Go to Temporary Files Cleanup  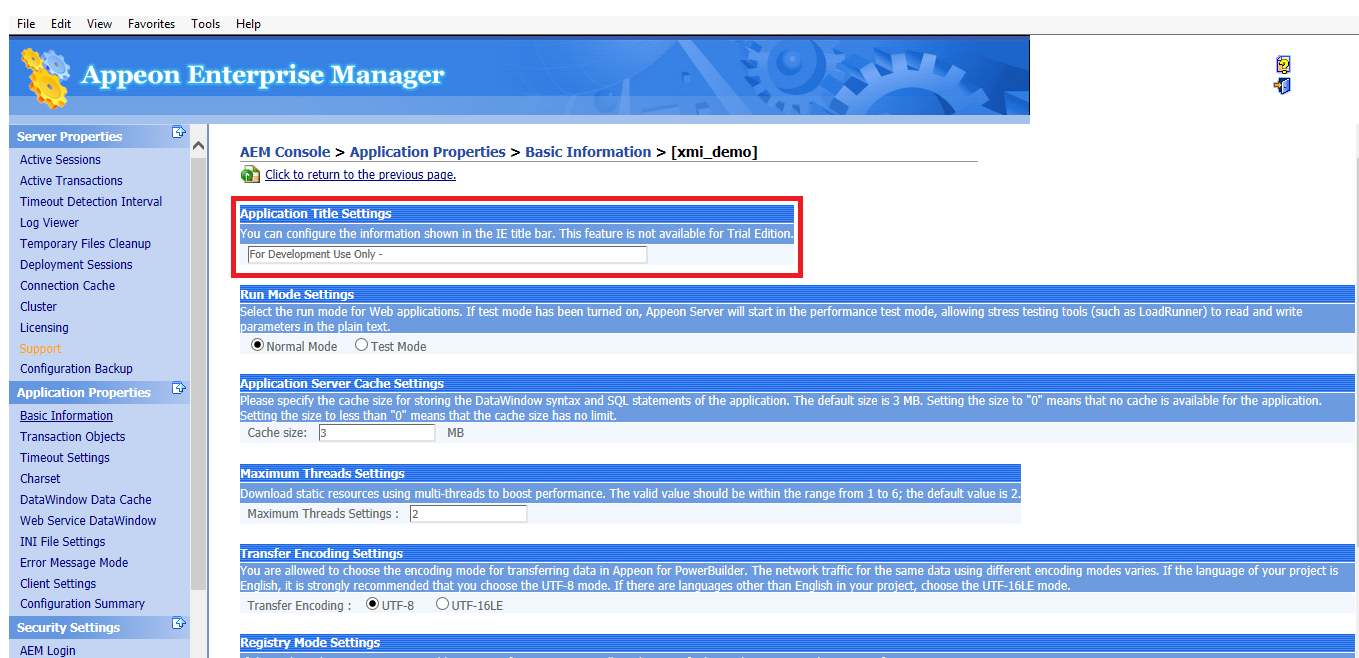click(x=85, y=244)
